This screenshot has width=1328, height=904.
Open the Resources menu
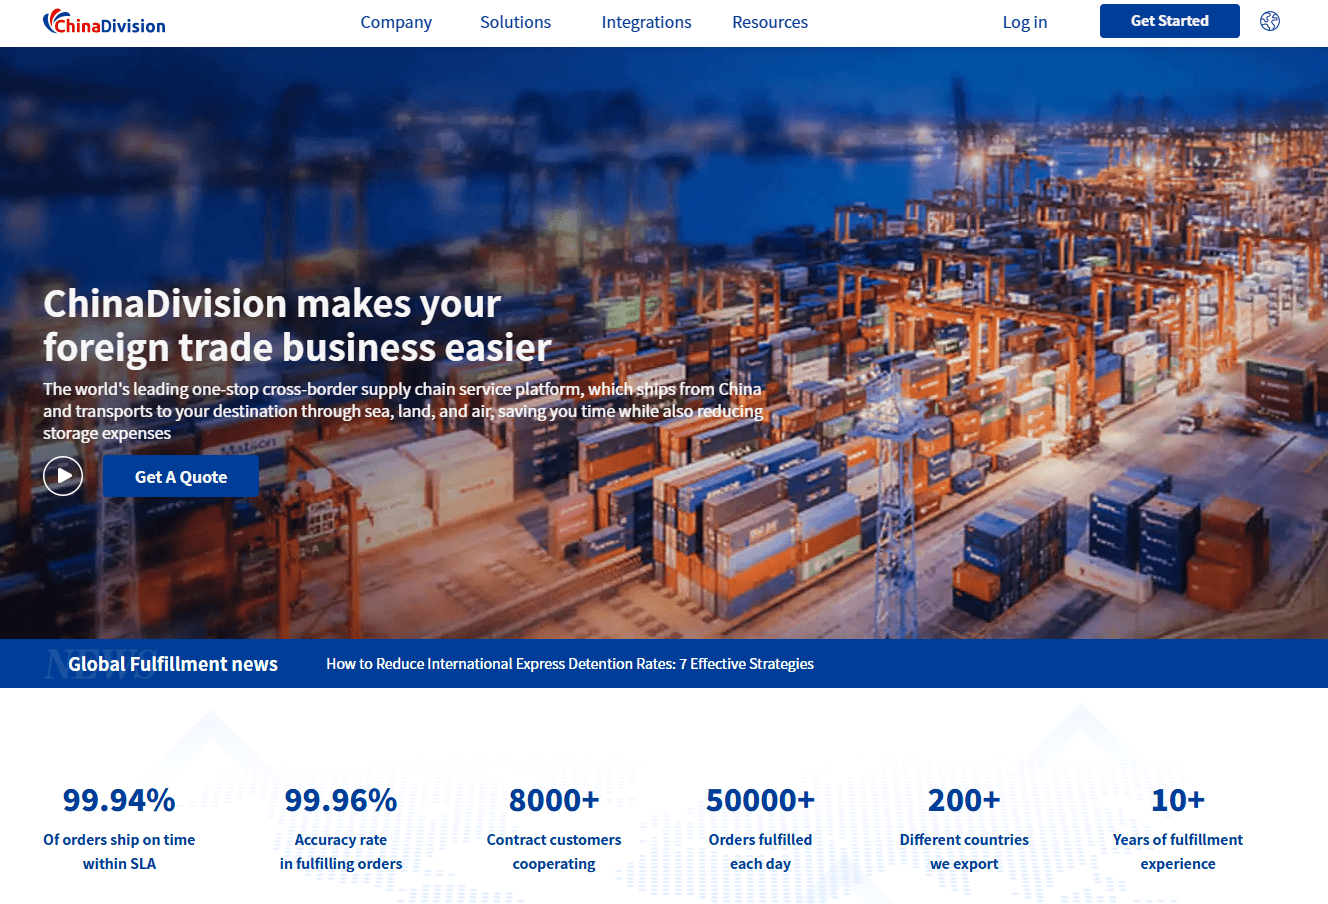pyautogui.click(x=769, y=22)
